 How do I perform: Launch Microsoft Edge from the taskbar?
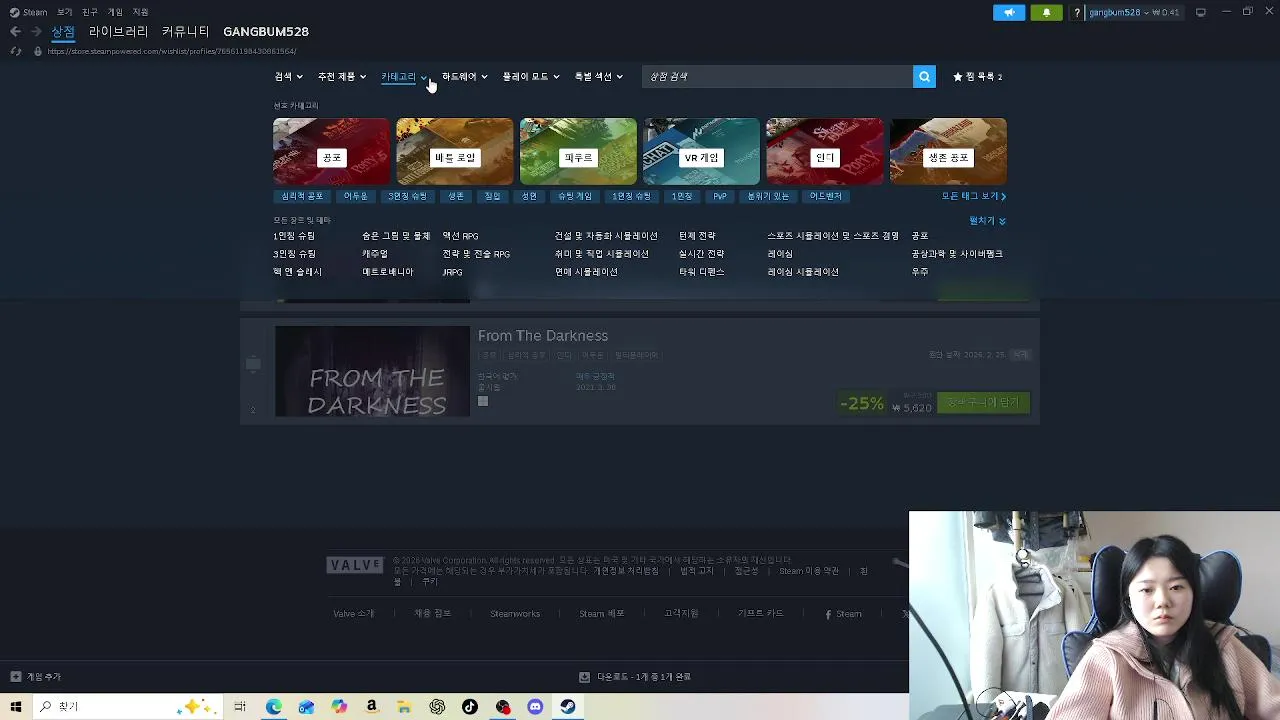(x=273, y=707)
